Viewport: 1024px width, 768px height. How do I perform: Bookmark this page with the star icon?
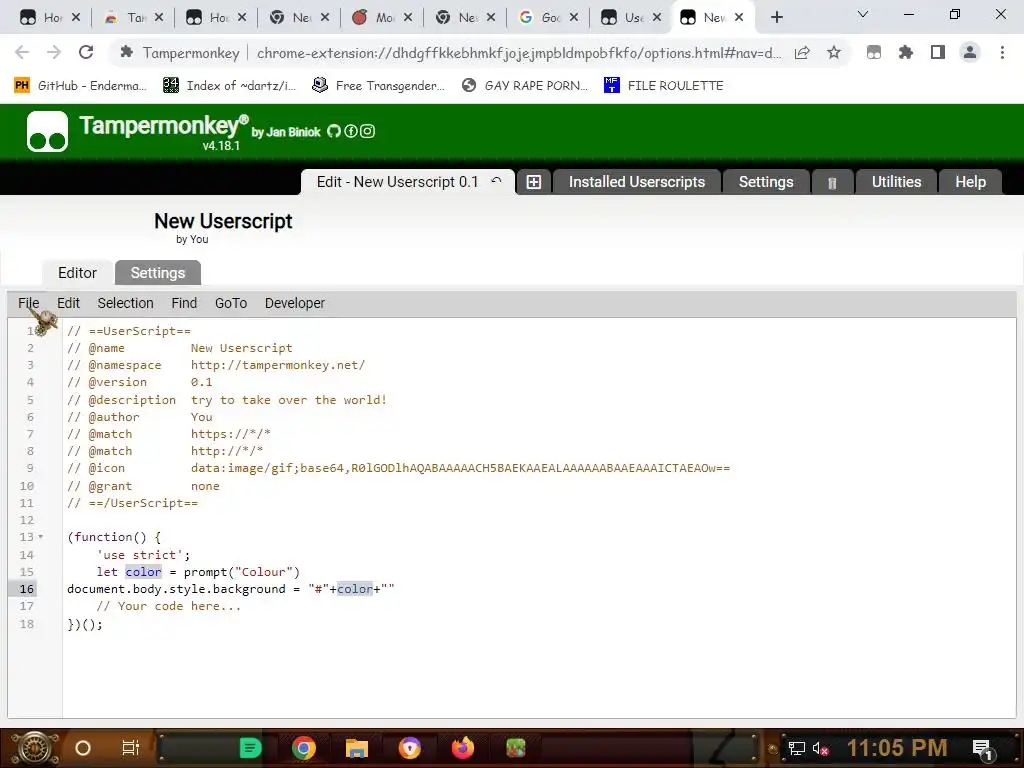[x=834, y=53]
